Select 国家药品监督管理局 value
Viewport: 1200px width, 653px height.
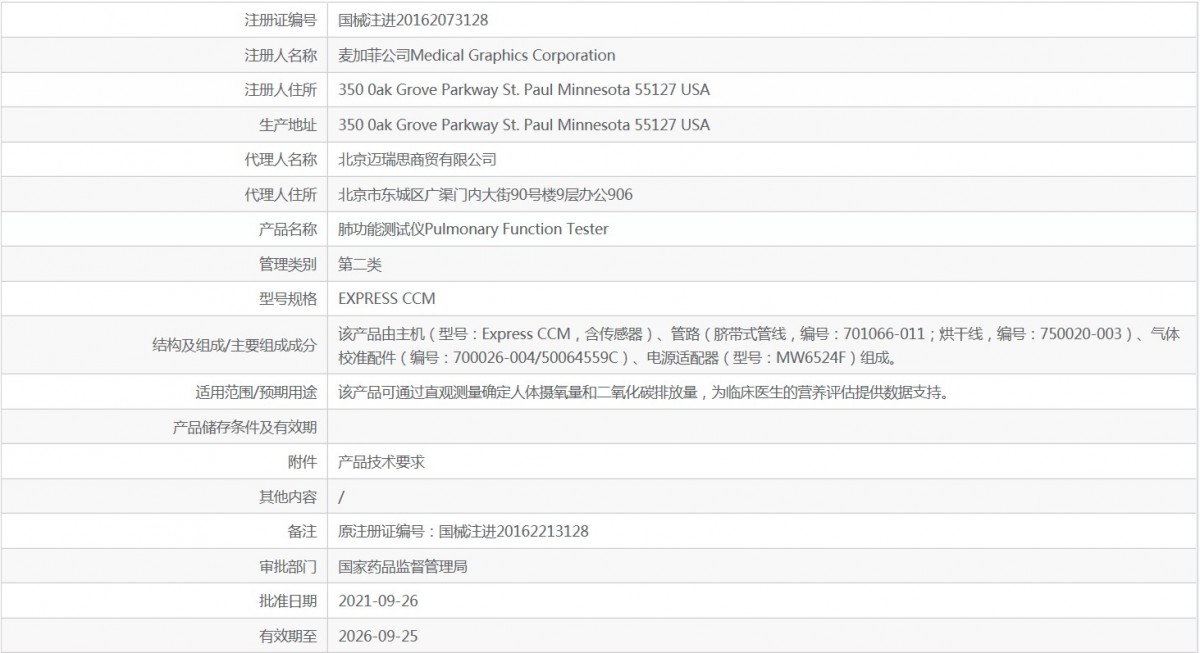coord(403,566)
